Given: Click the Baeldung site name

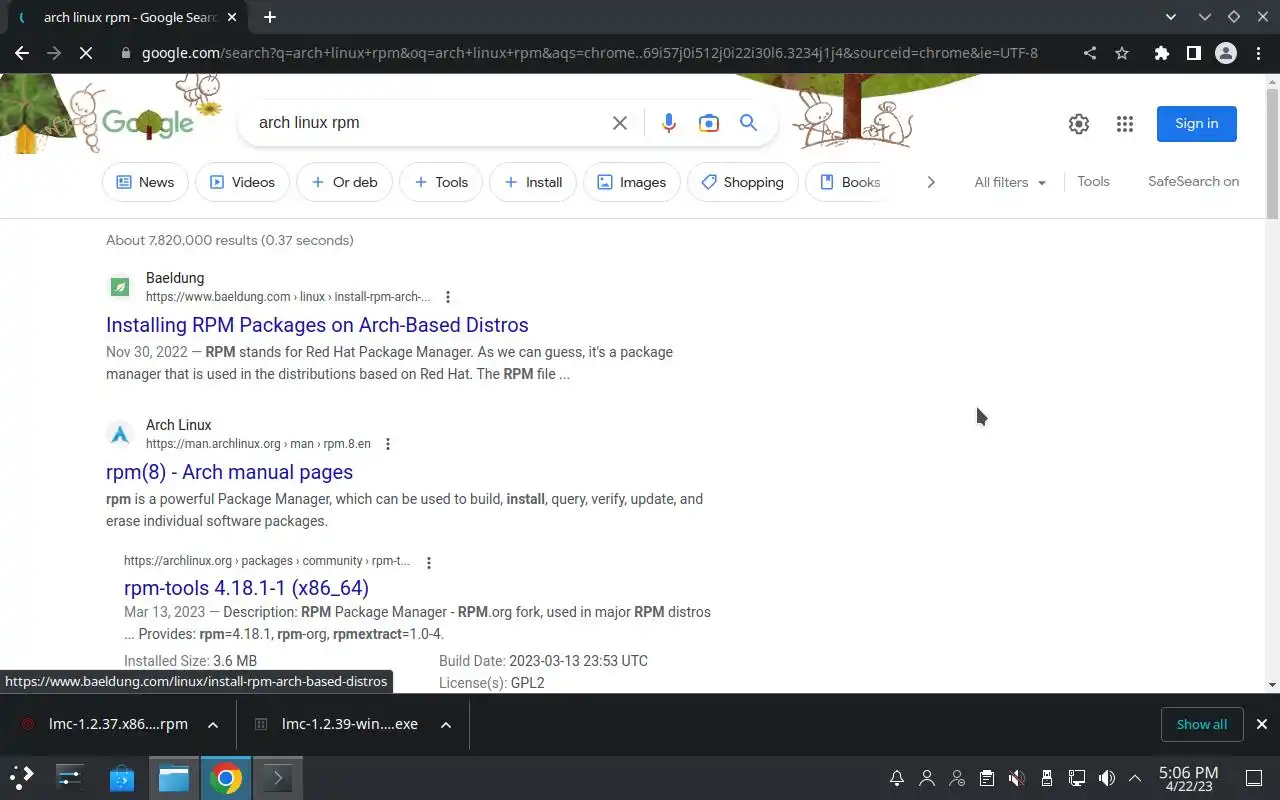Looking at the screenshot, I should click(x=175, y=278).
